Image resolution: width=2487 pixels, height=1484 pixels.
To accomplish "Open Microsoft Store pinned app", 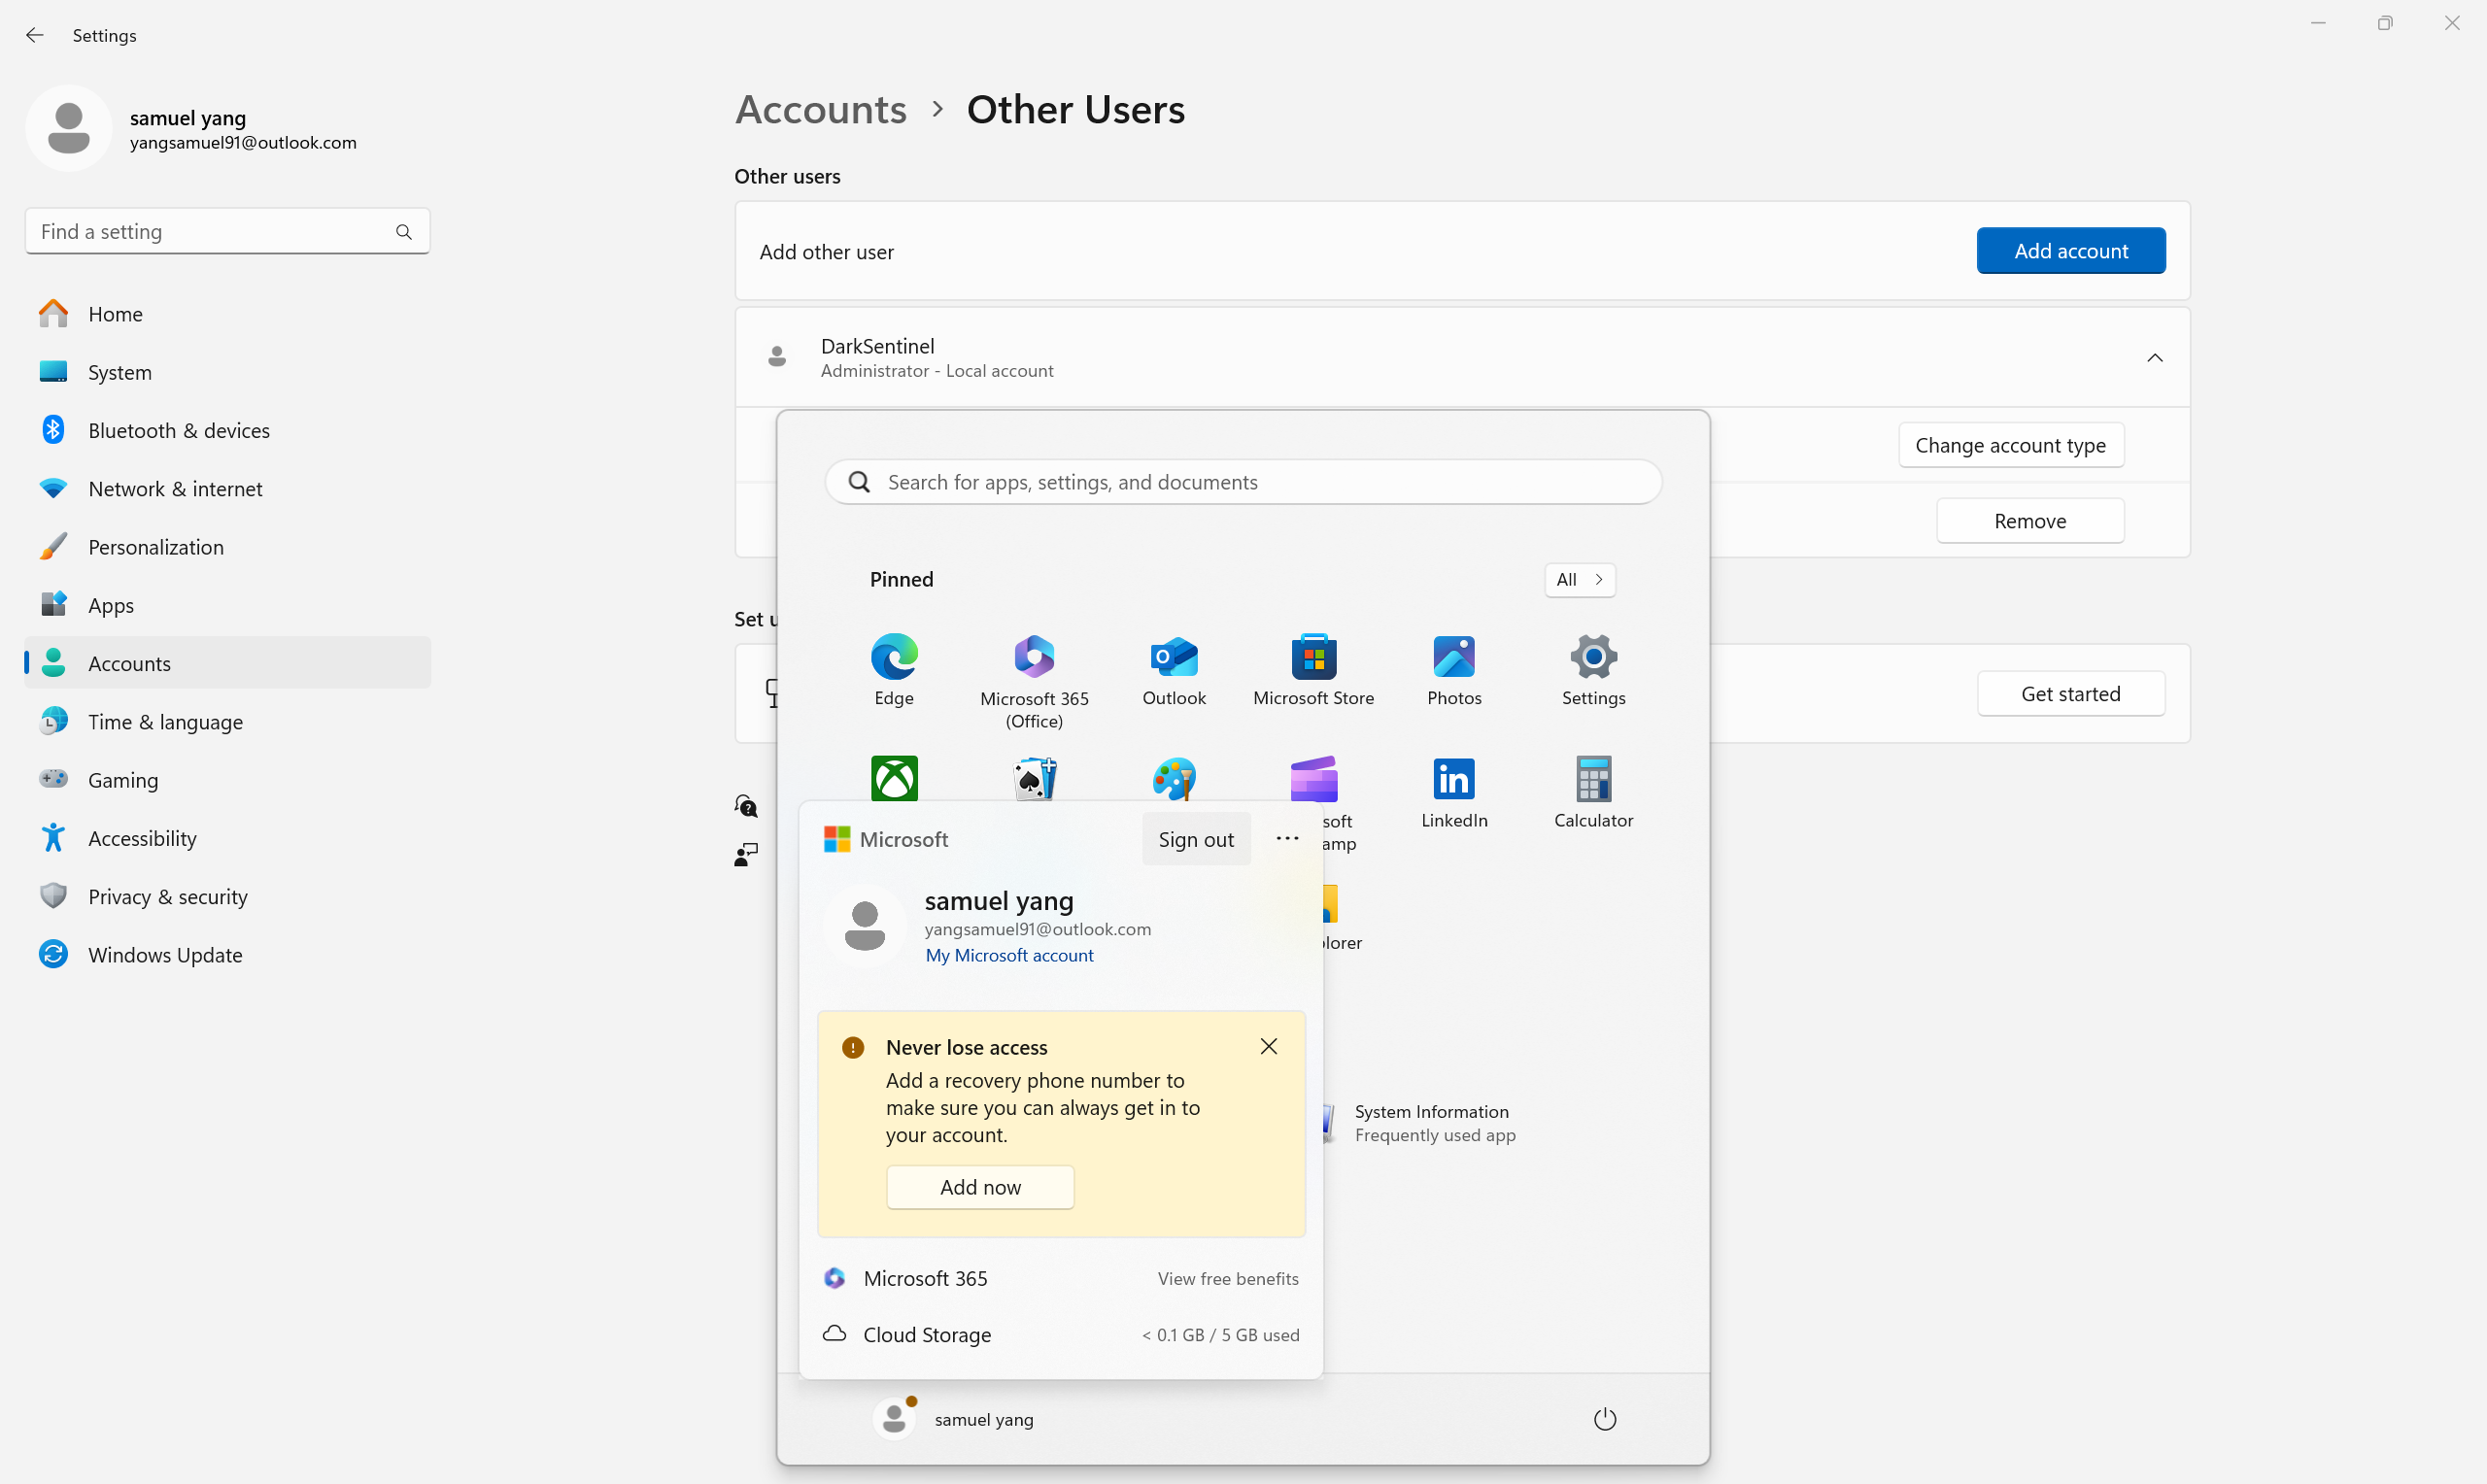I will point(1313,669).
